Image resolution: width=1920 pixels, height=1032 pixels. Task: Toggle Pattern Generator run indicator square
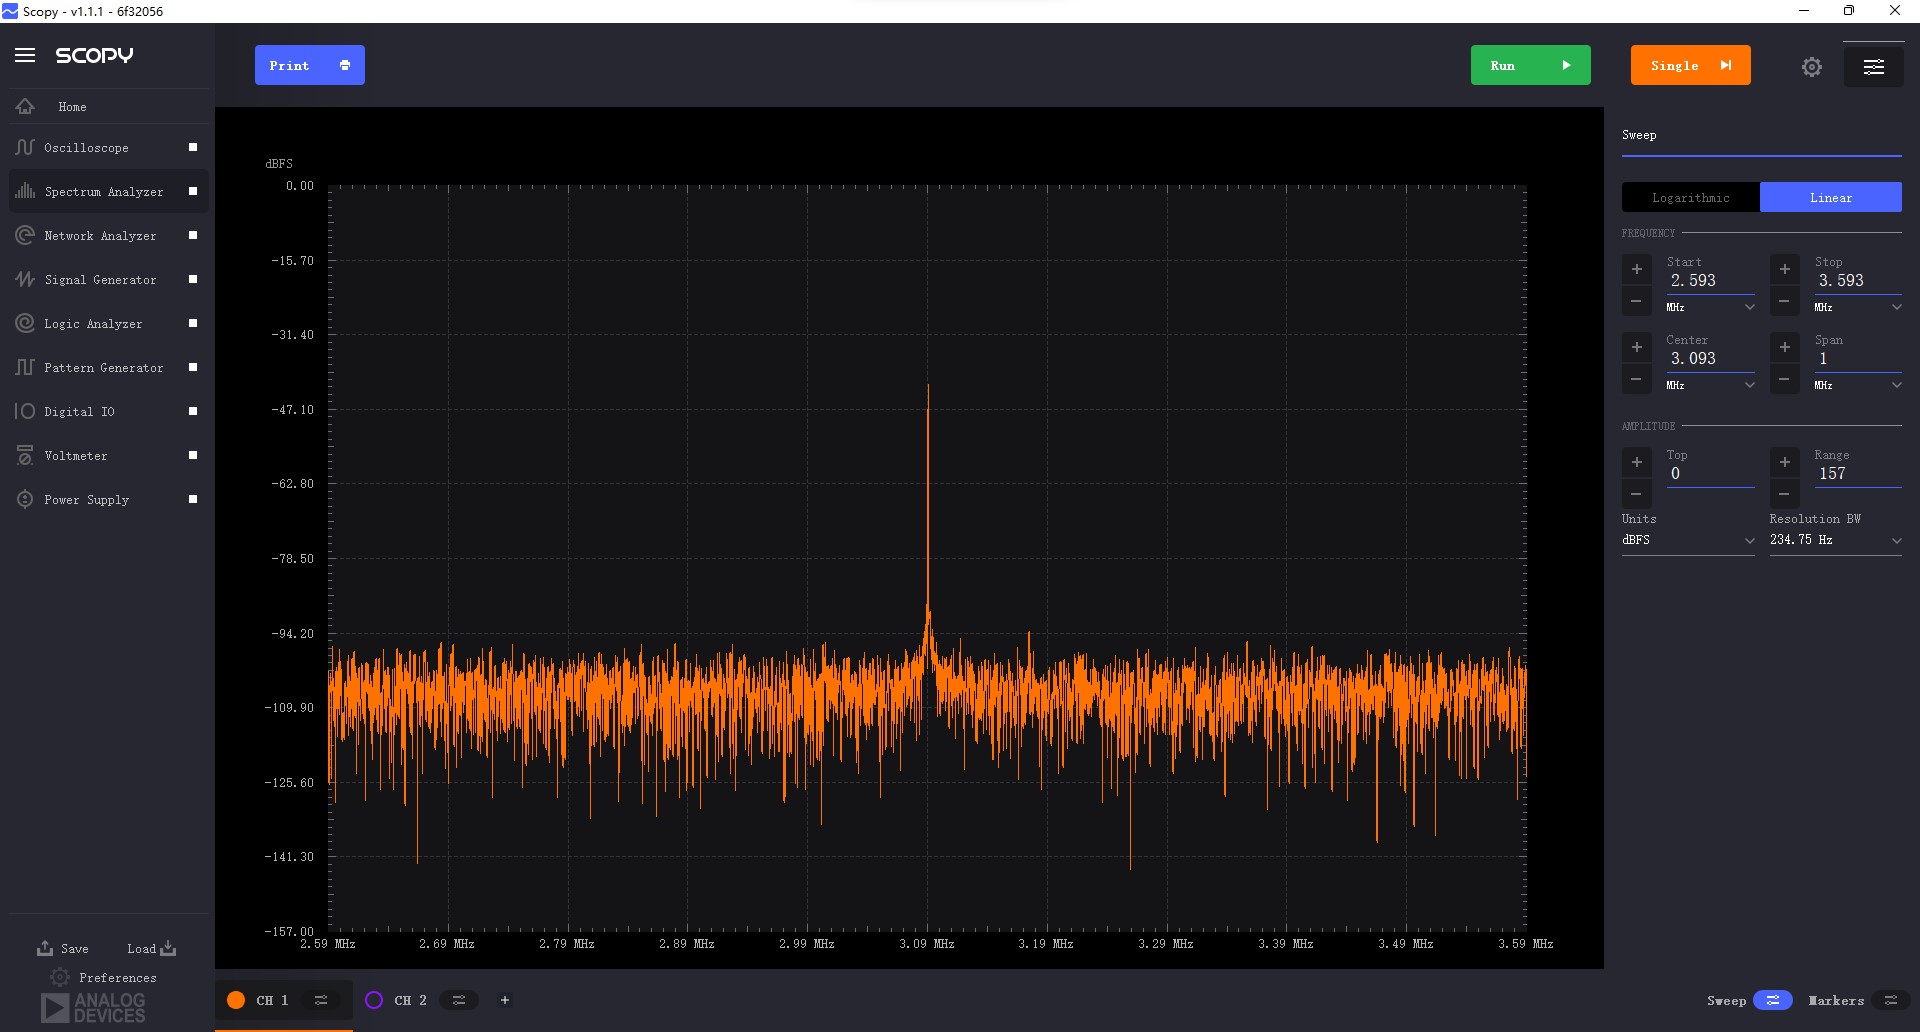click(193, 367)
